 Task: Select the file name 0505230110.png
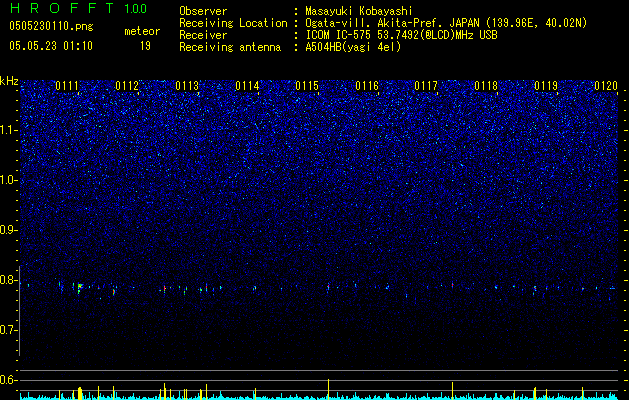click(x=51, y=27)
